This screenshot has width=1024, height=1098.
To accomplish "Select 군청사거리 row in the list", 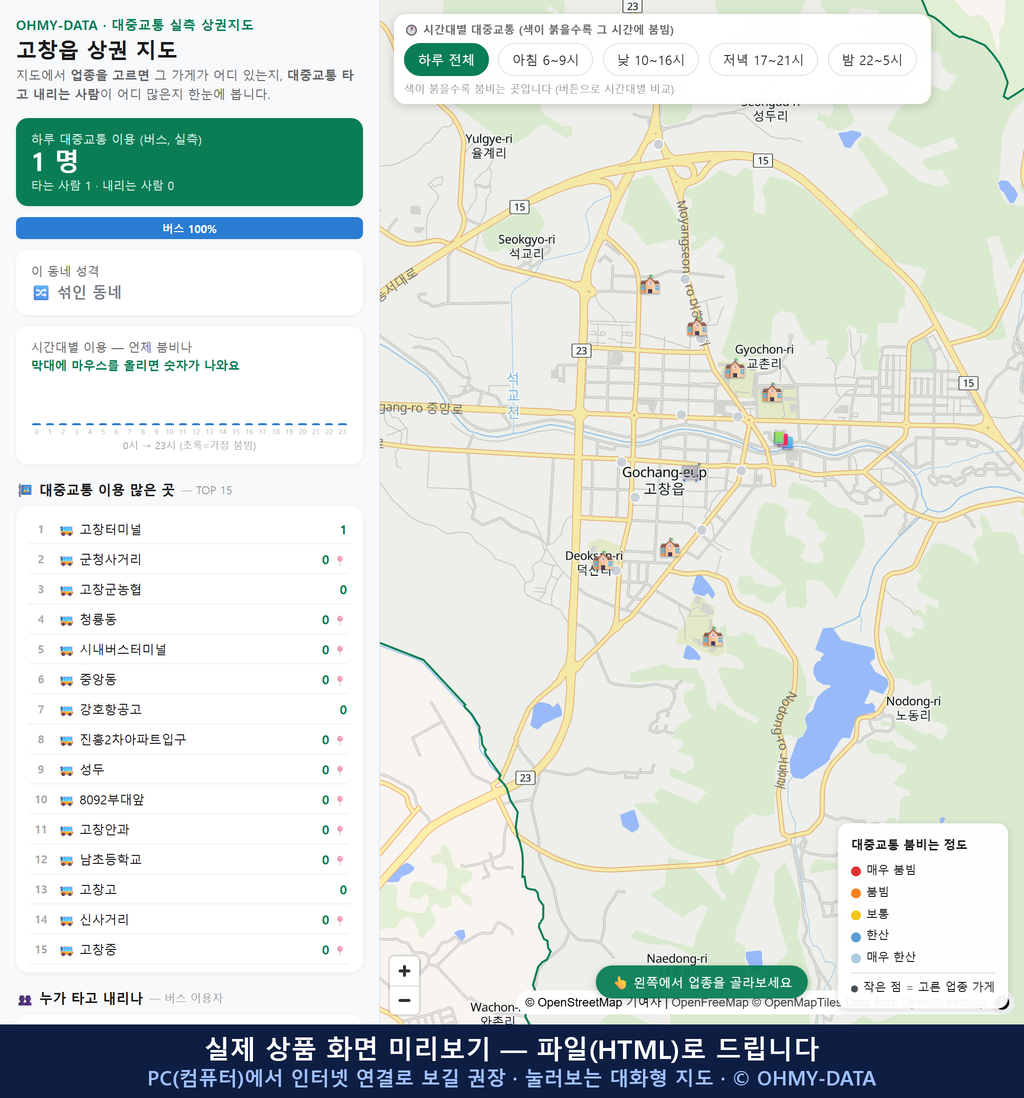I will (x=189, y=560).
